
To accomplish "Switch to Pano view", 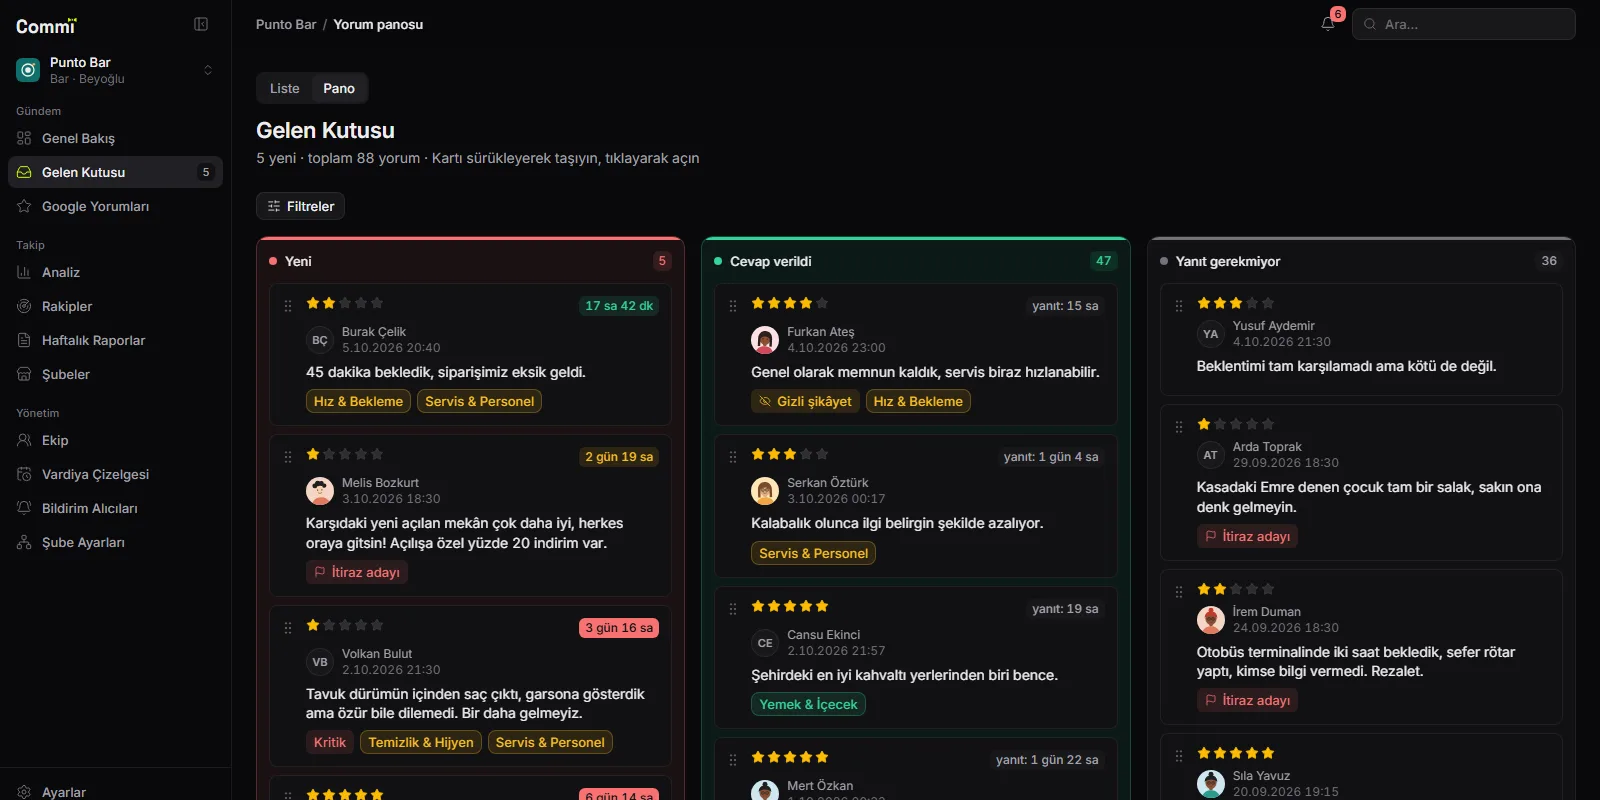I will tap(339, 88).
